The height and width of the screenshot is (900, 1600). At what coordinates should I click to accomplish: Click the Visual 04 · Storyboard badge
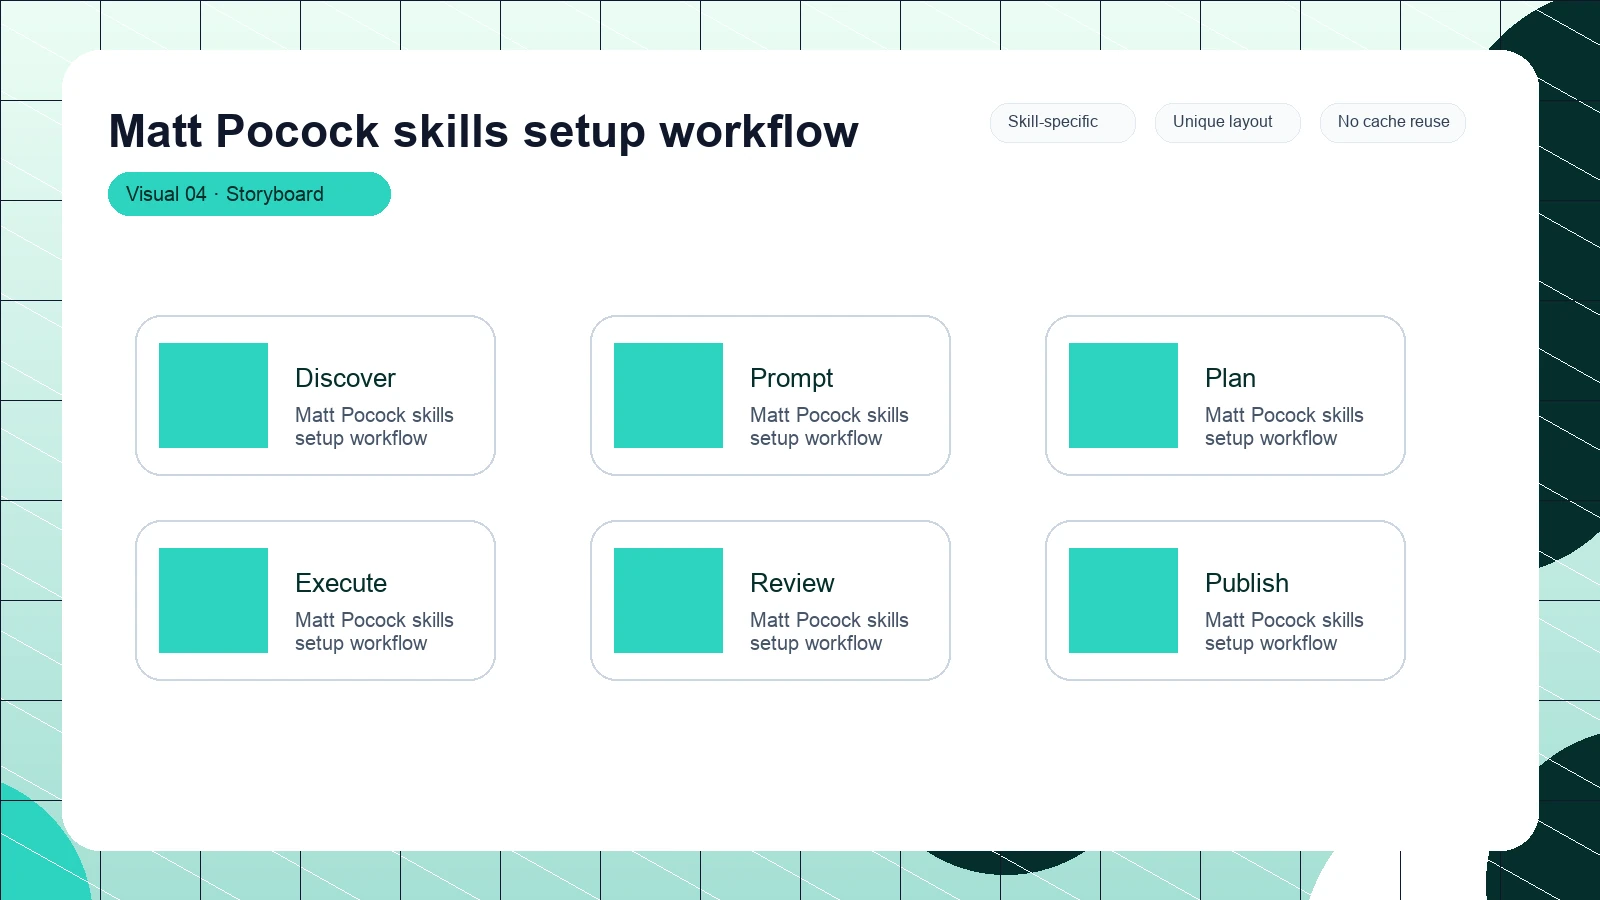(249, 194)
